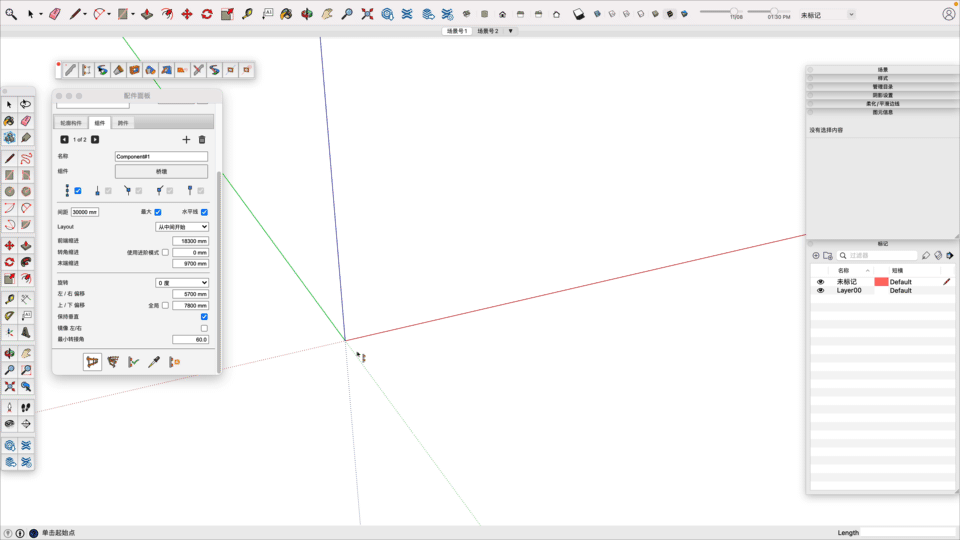Click the 桥墩 component button
The height and width of the screenshot is (540, 960).
(x=161, y=172)
